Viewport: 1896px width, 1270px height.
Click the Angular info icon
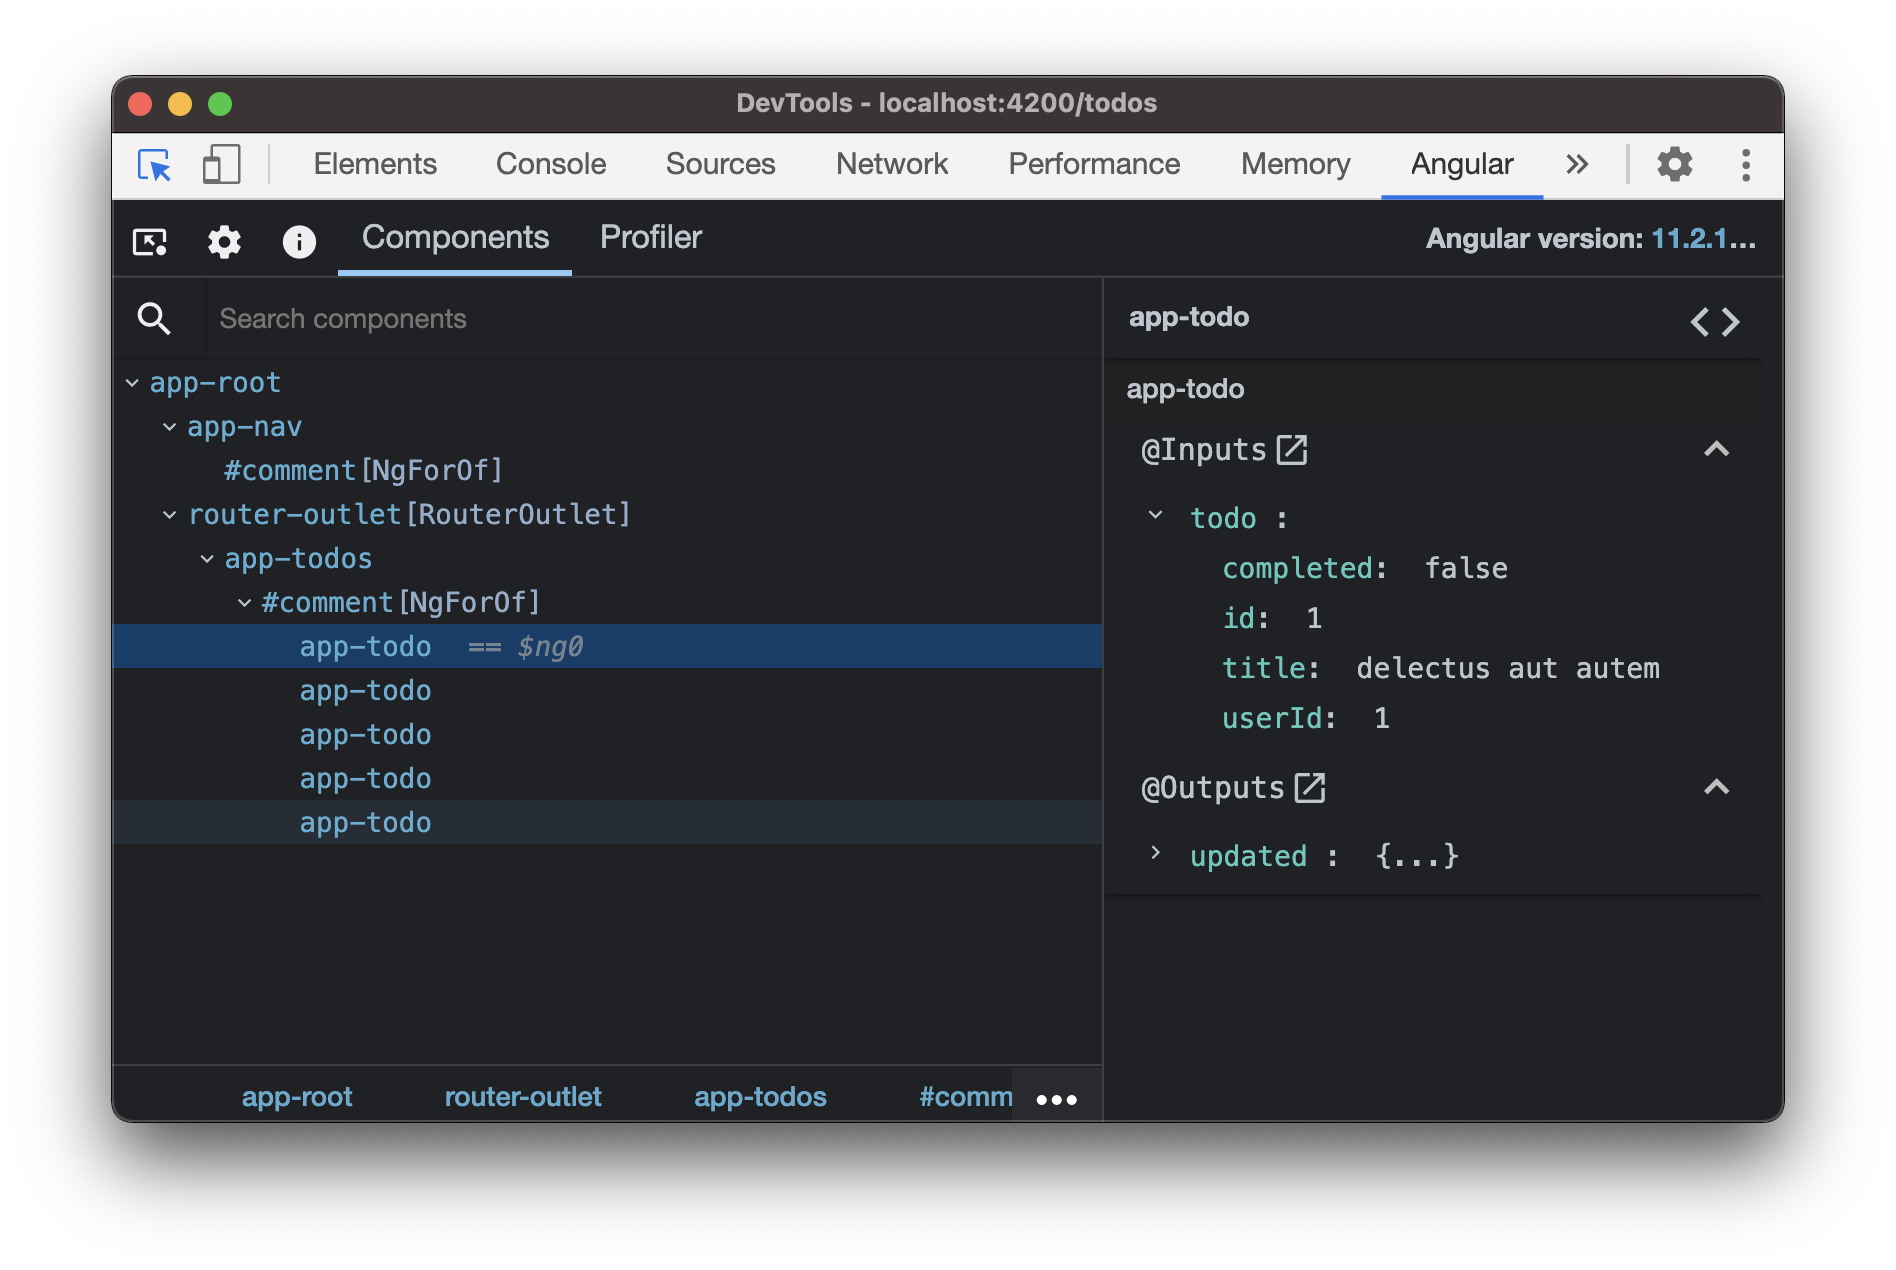[299, 241]
